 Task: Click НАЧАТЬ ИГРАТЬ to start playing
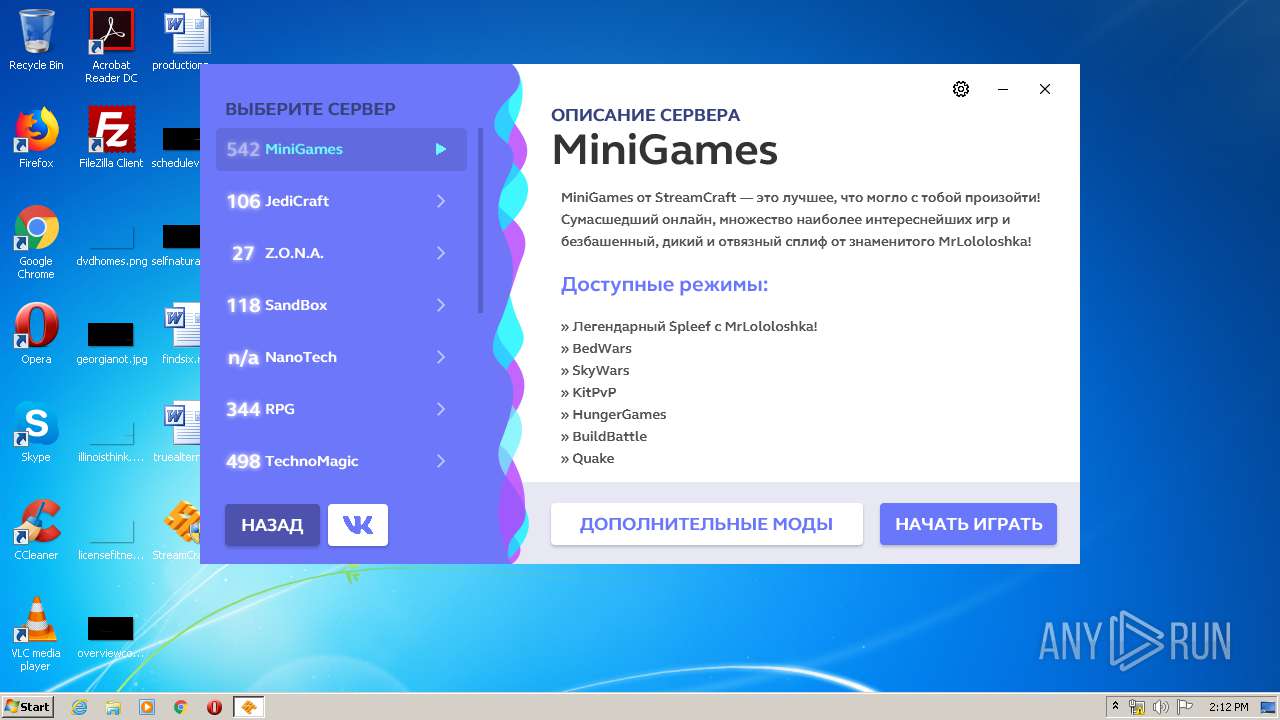tap(968, 524)
